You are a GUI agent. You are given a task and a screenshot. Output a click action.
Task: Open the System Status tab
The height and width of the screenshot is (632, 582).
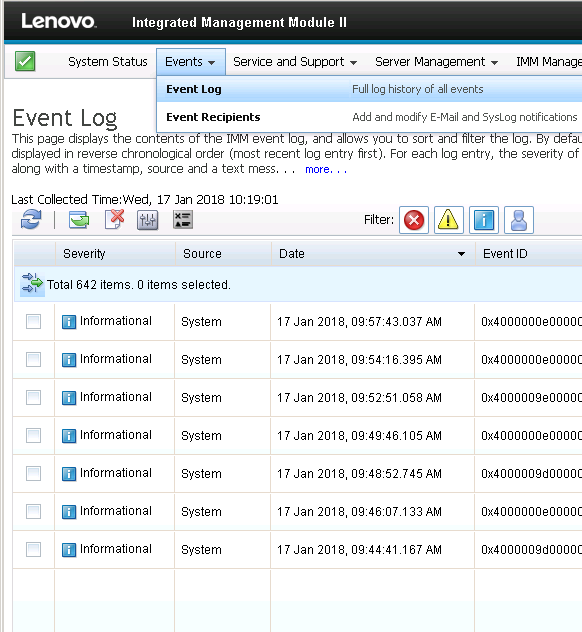coord(108,62)
